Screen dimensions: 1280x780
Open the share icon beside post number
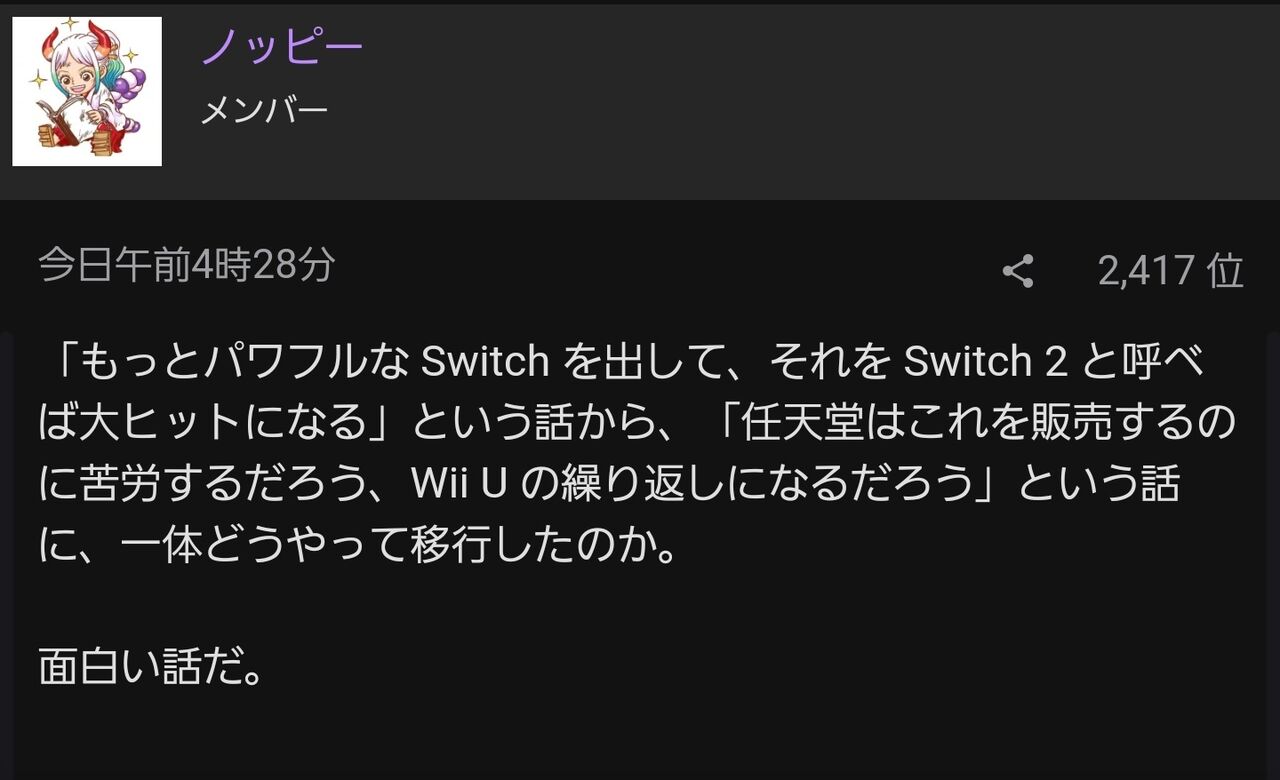point(1018,271)
